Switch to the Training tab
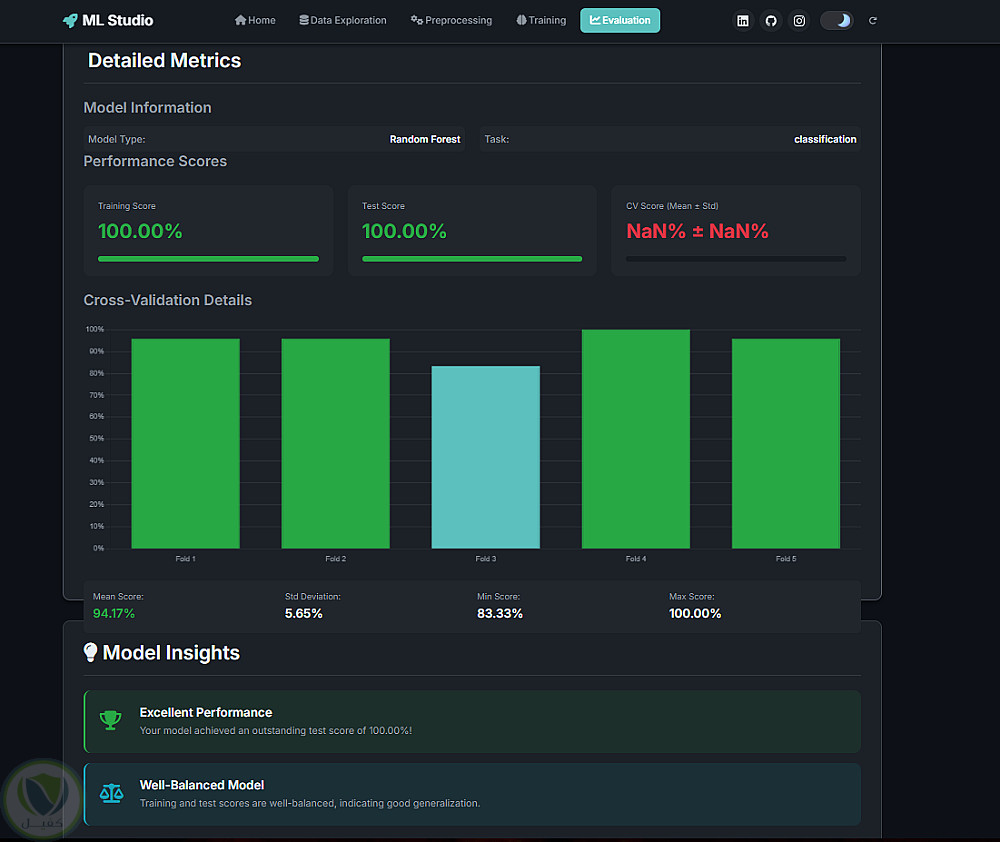The height and width of the screenshot is (842, 1000). 541,20
